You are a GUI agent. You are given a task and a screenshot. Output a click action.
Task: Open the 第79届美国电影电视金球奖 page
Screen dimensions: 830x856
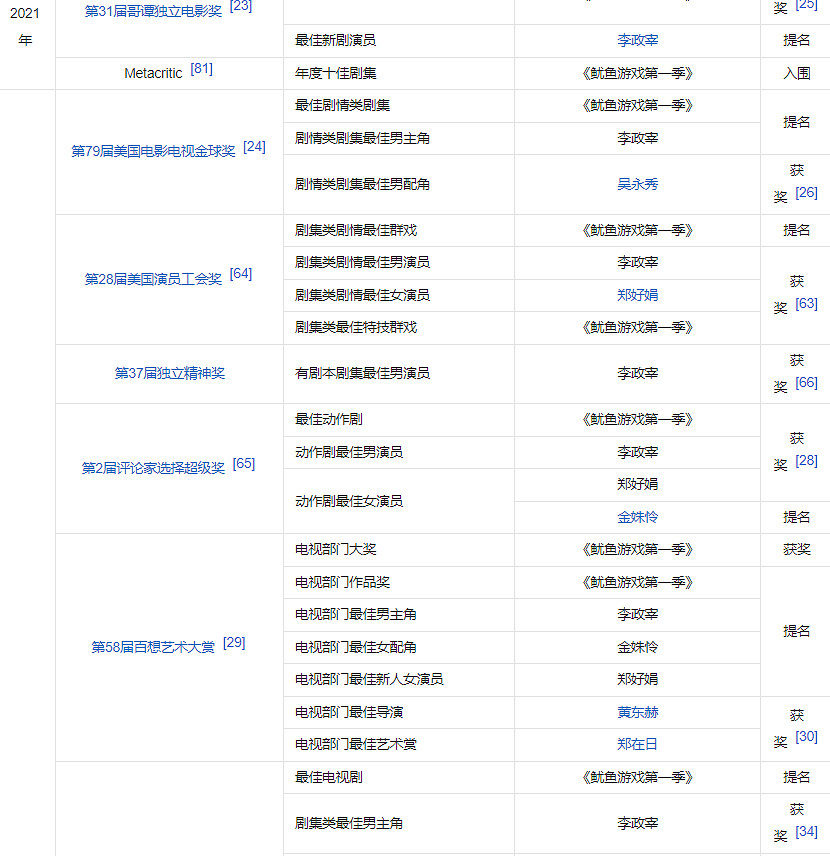click(155, 151)
